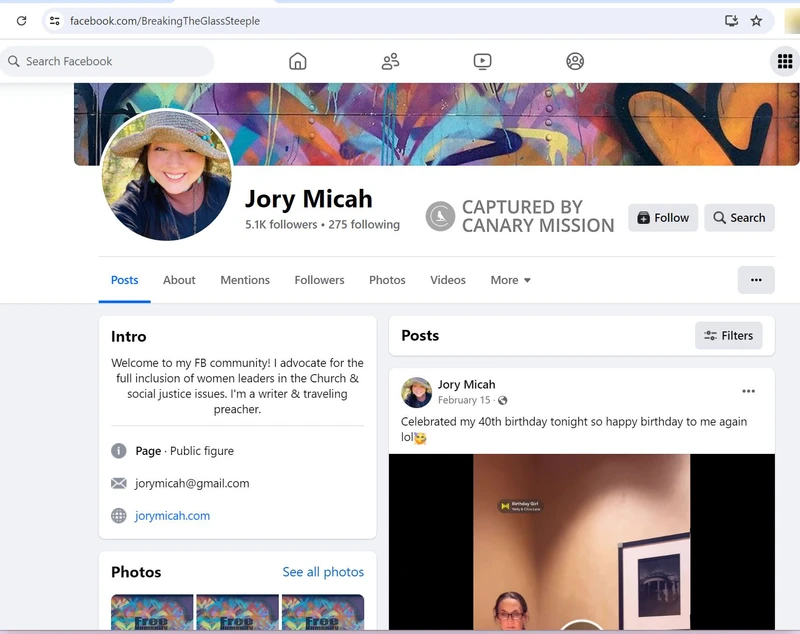Image resolution: width=800 pixels, height=634 pixels.
Task: Click the 5.1K followers link
Action: 281,224
